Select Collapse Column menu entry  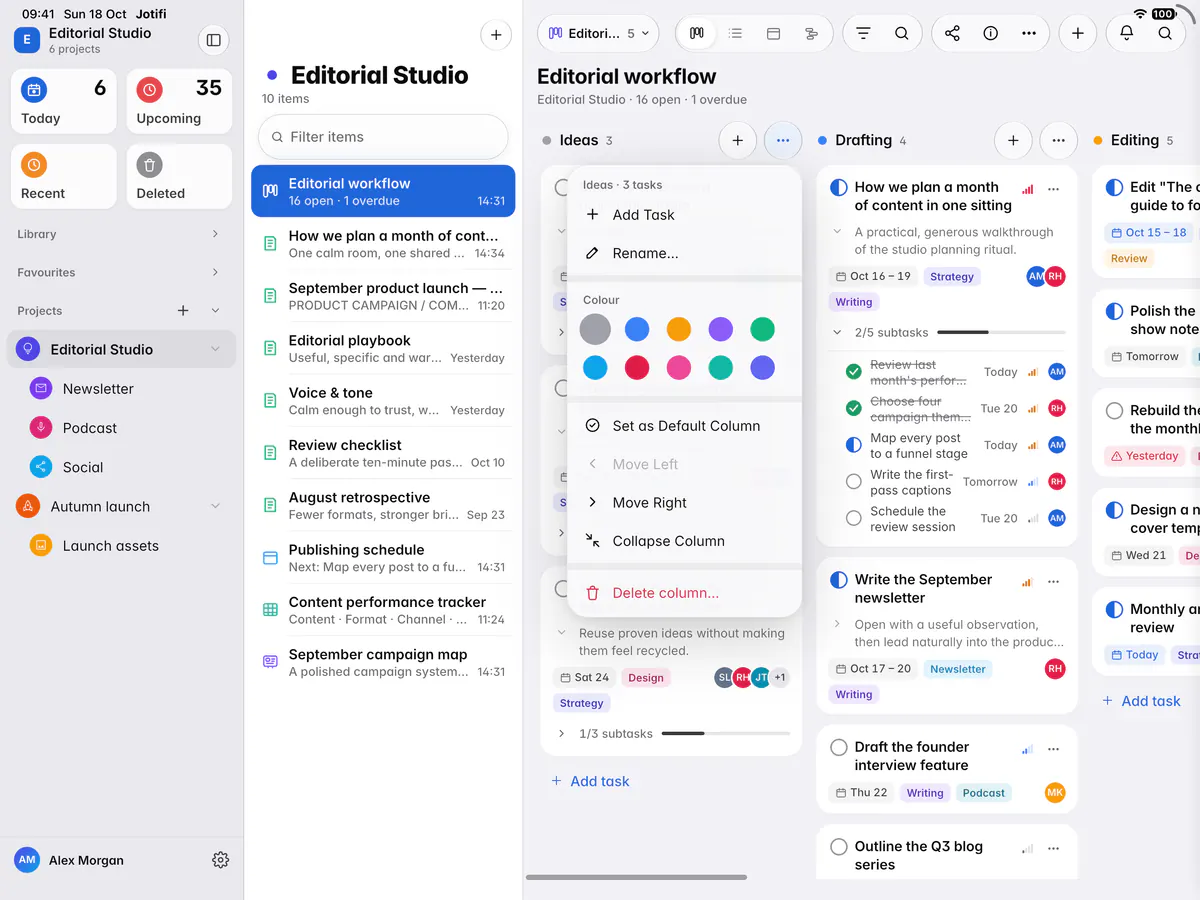(684, 541)
